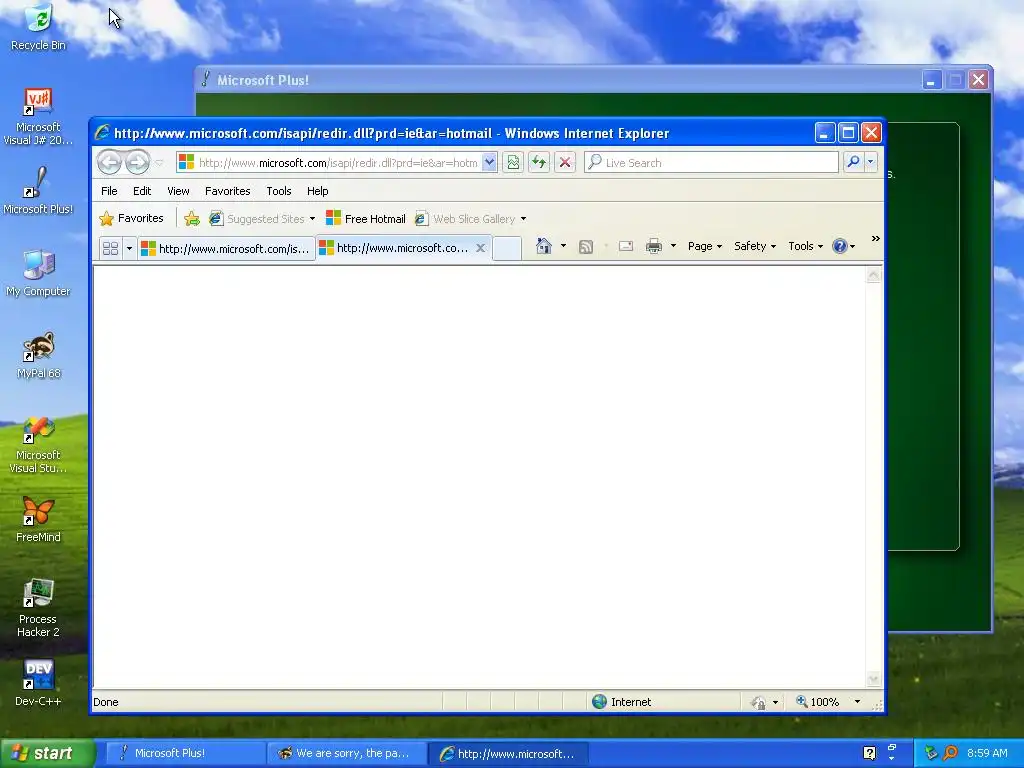
Task: Open the Favorites menu in menu bar
Action: (x=227, y=191)
